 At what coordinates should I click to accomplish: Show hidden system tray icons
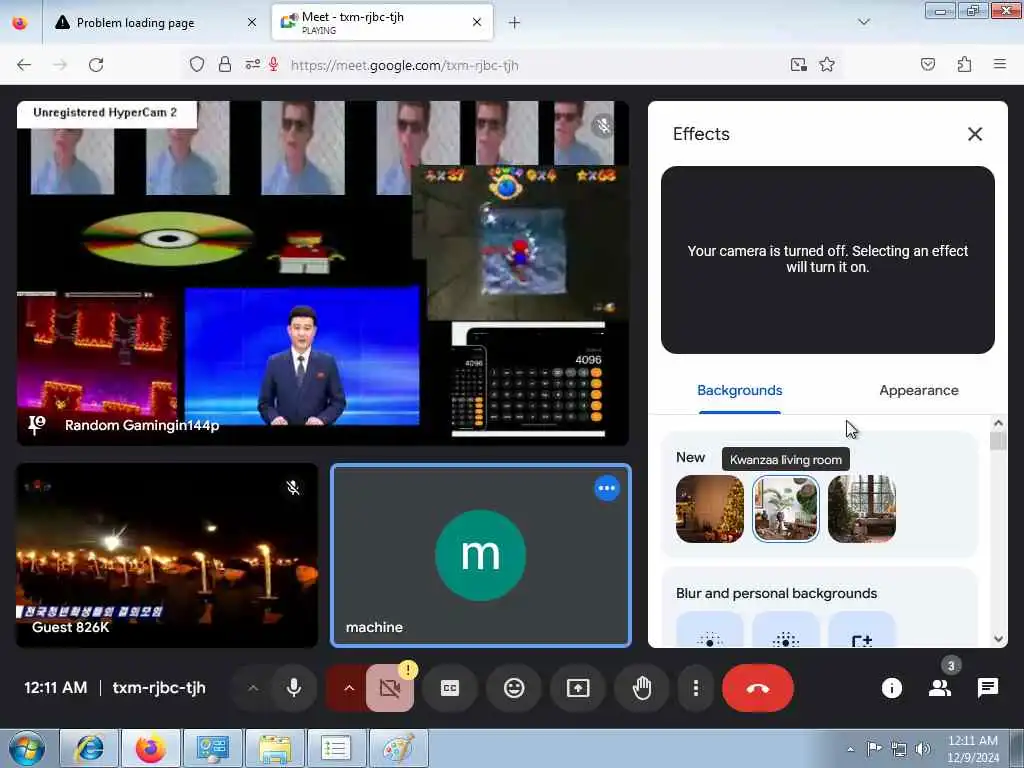coord(850,749)
